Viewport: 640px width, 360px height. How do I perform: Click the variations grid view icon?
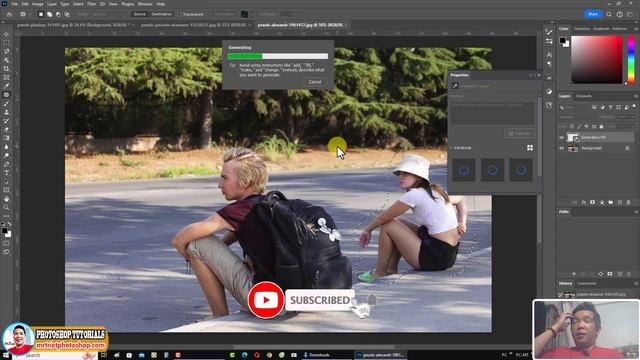(x=530, y=148)
